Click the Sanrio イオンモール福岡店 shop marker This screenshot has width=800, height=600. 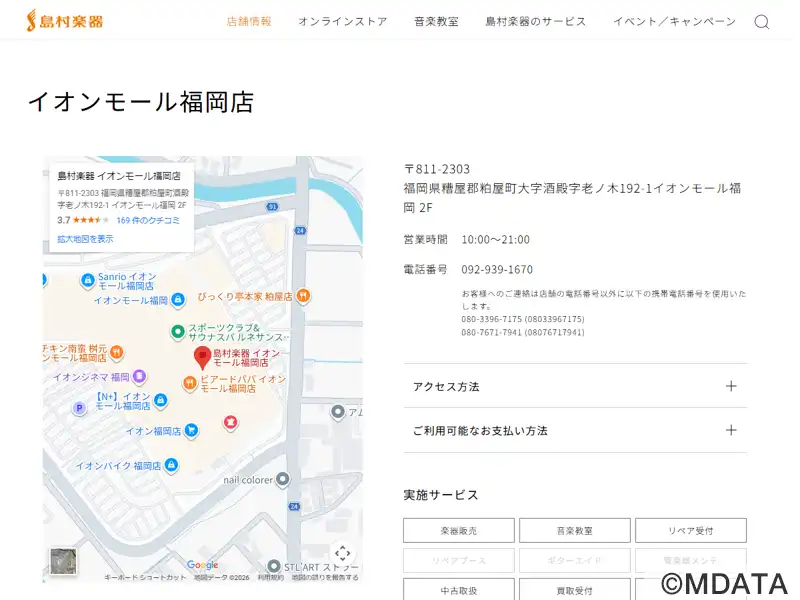tap(88, 280)
